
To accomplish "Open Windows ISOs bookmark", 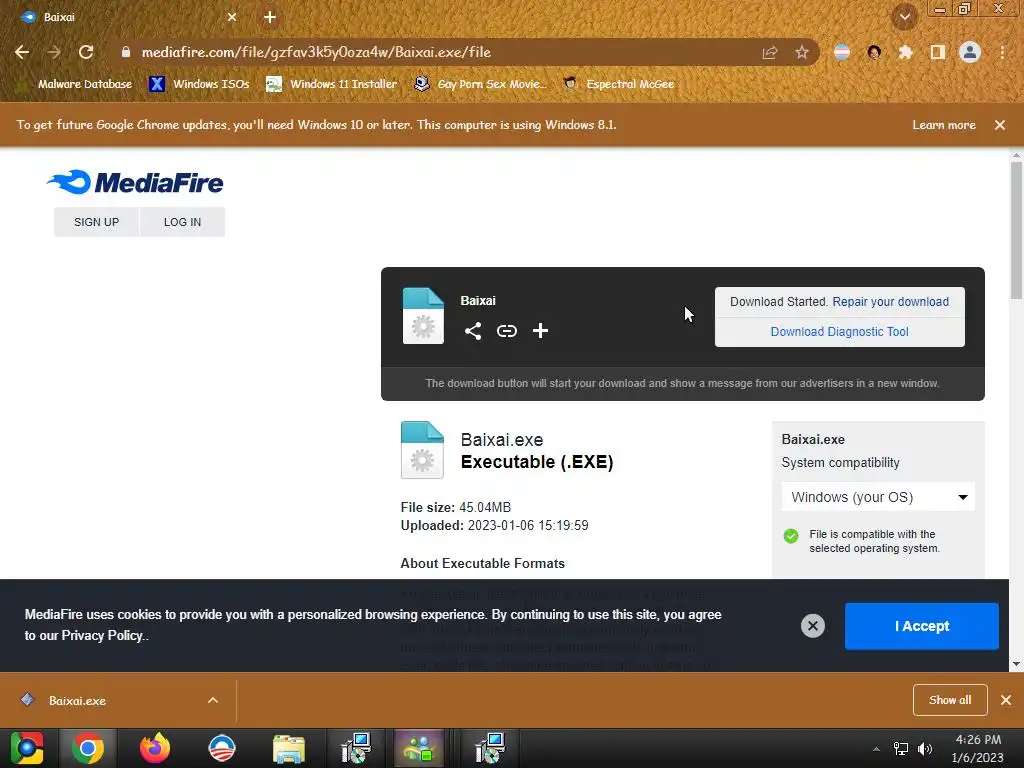I will [x=199, y=84].
